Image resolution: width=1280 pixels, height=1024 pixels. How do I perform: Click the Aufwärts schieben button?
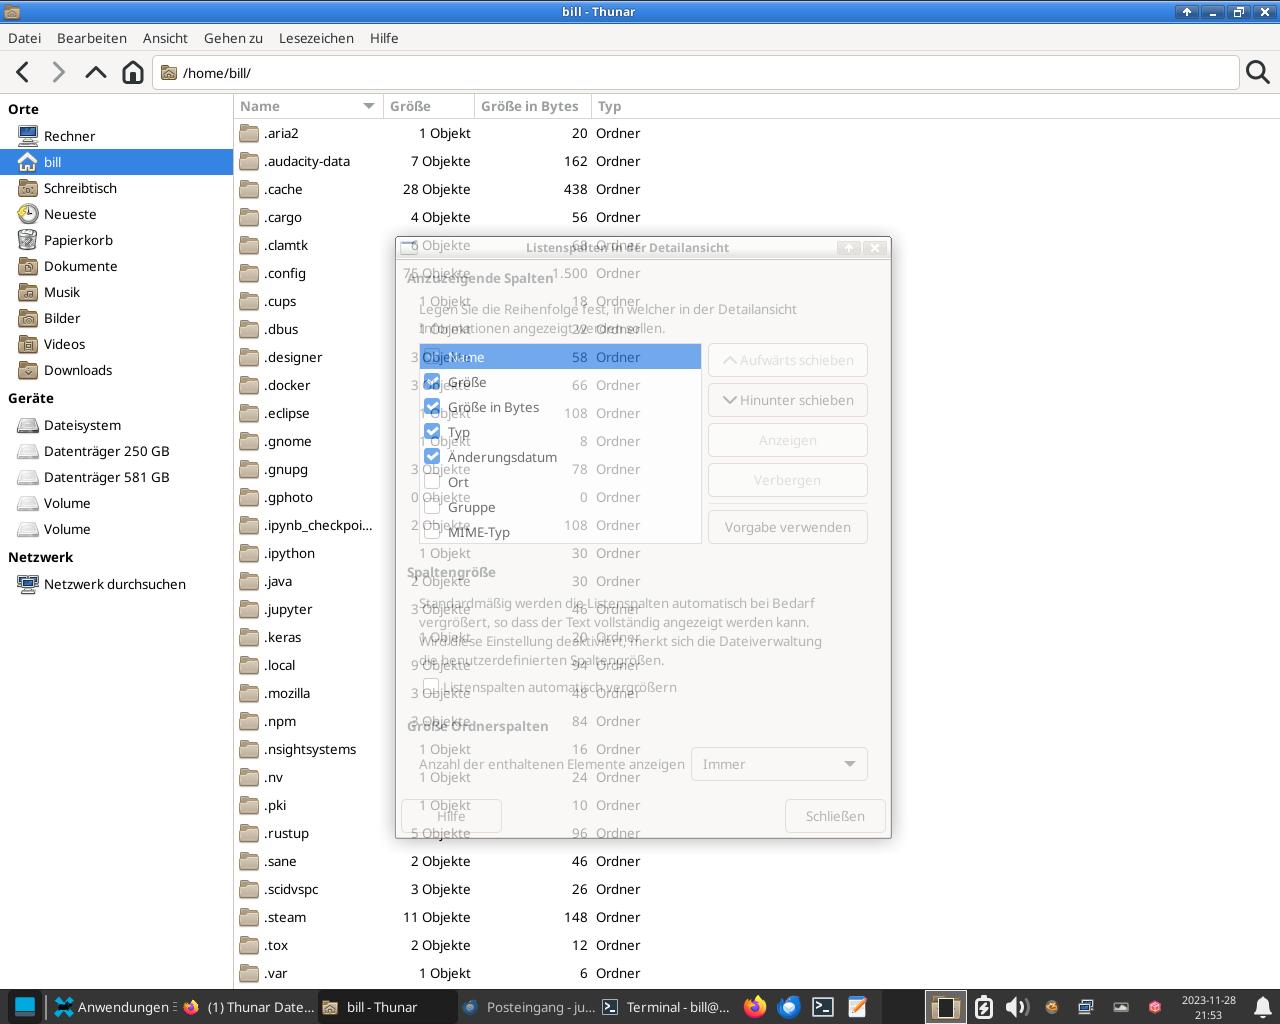(788, 360)
